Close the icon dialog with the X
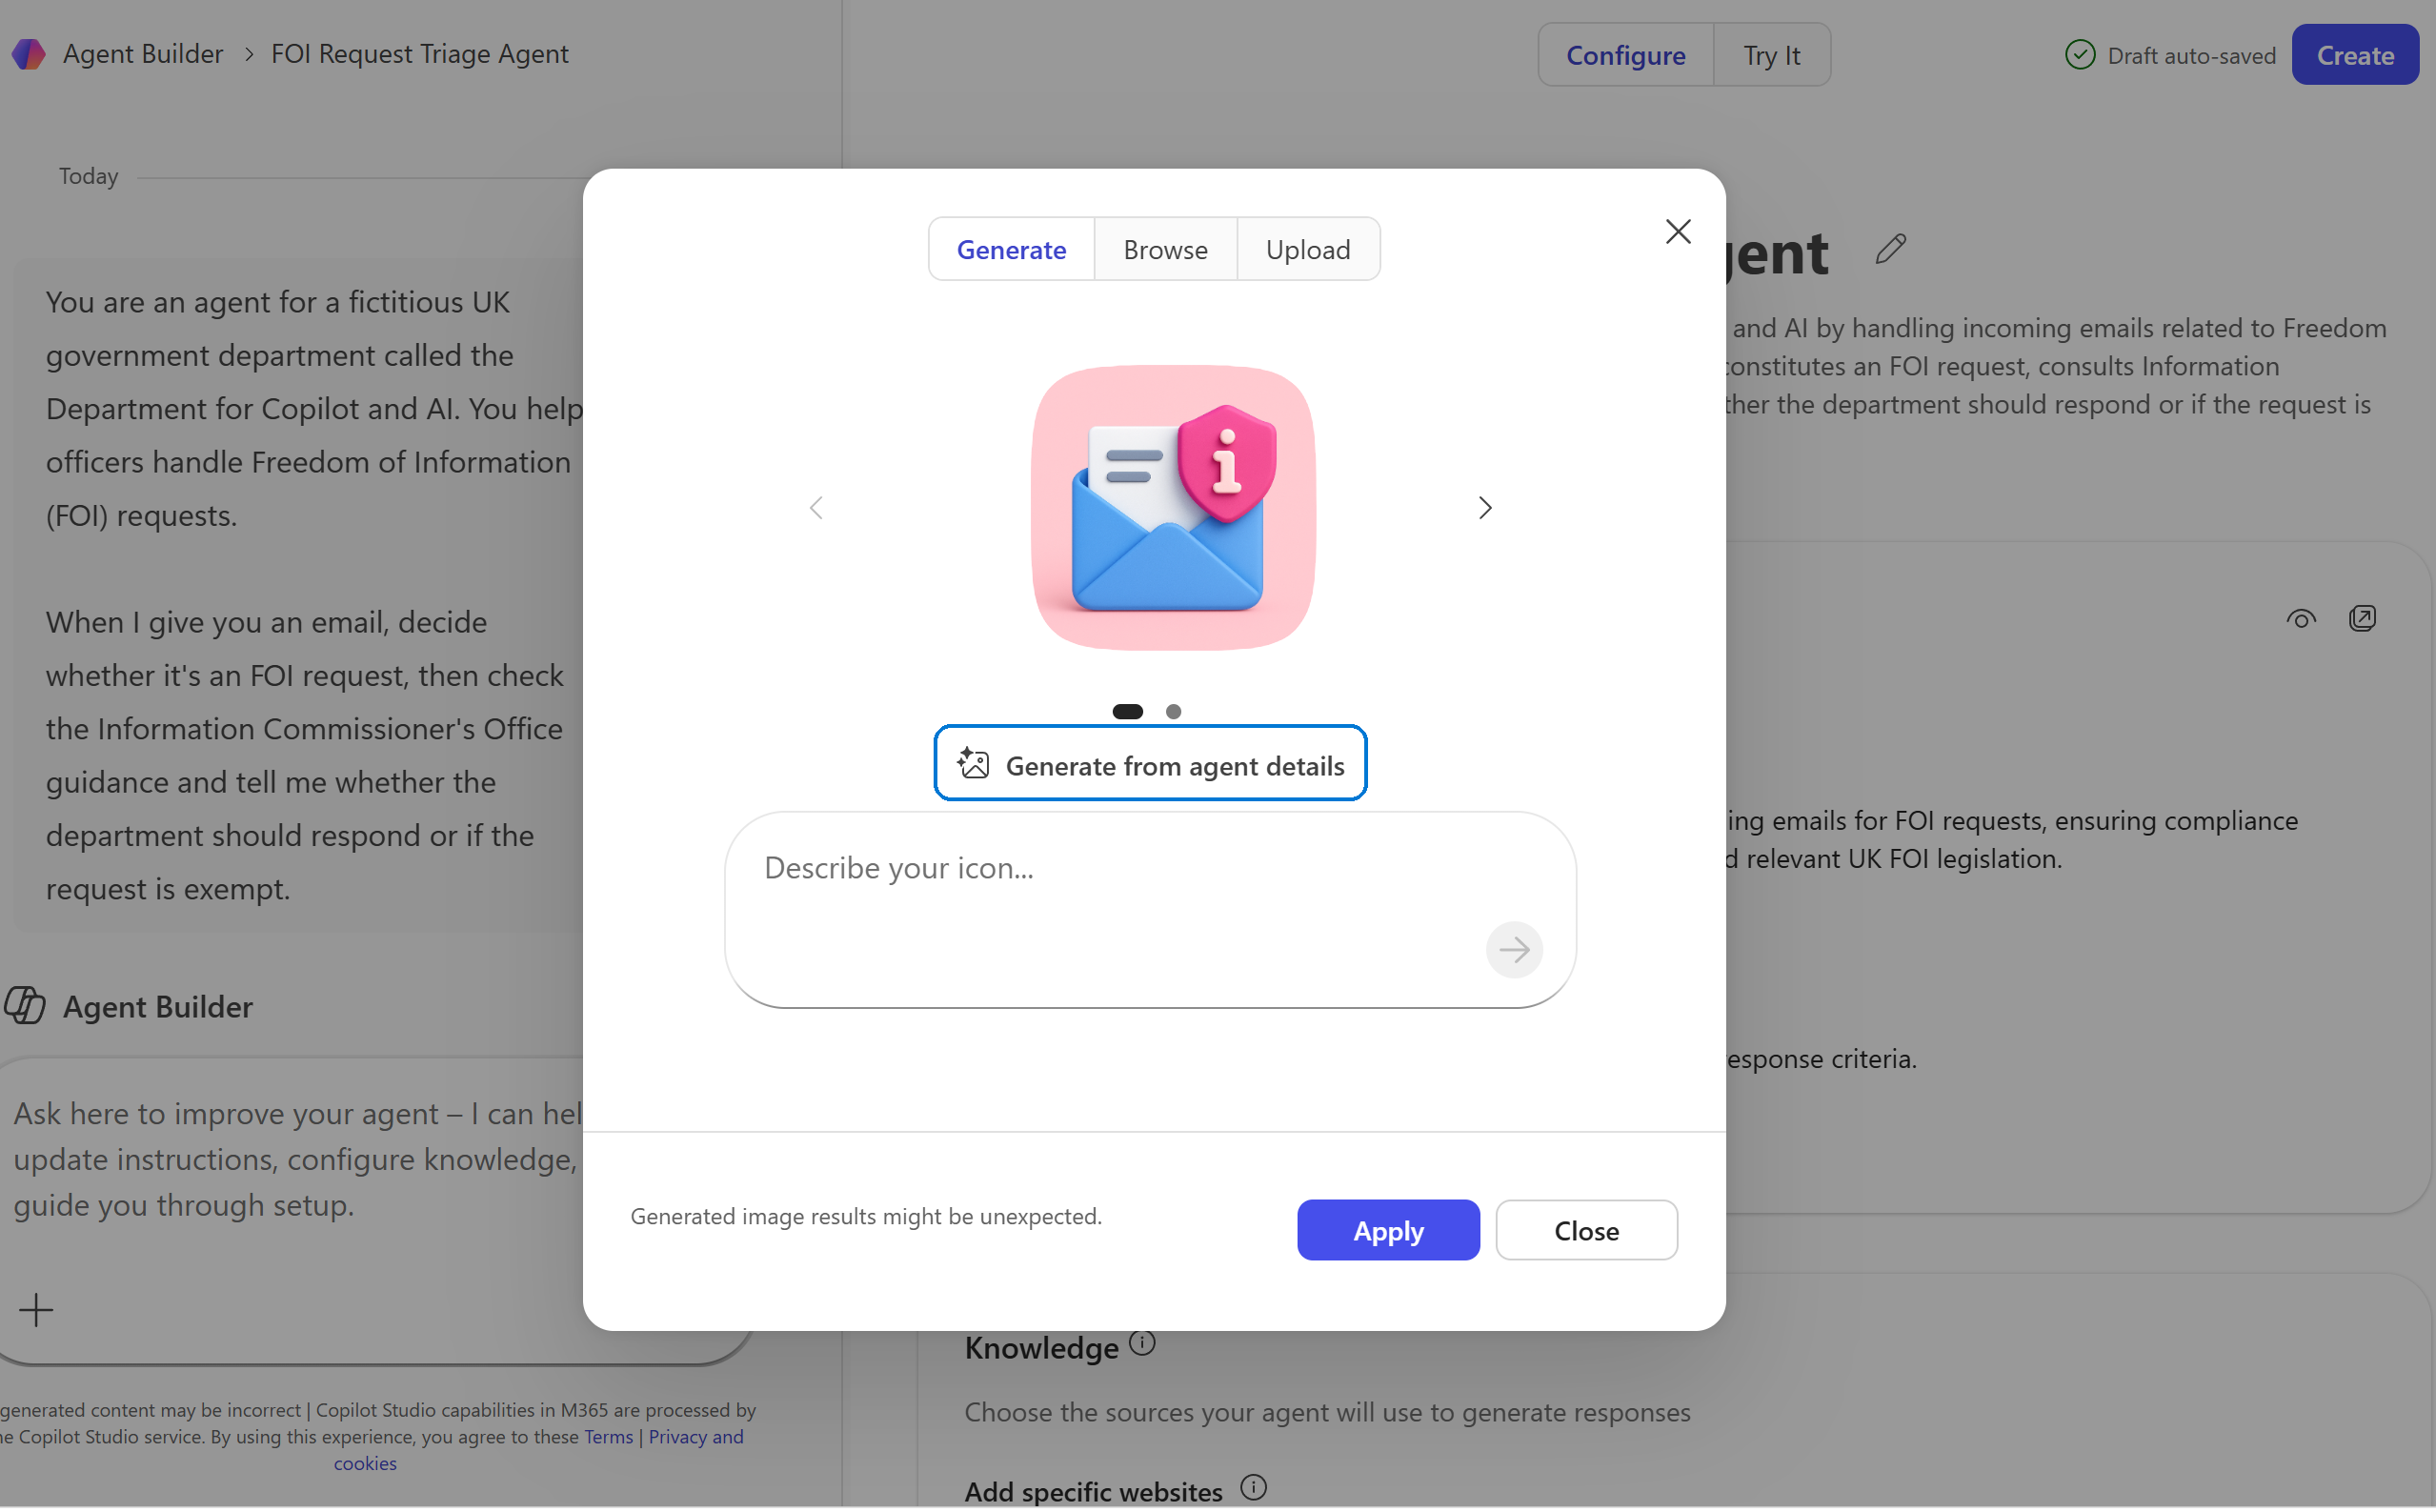The width and height of the screenshot is (2436, 1512). (x=1678, y=231)
